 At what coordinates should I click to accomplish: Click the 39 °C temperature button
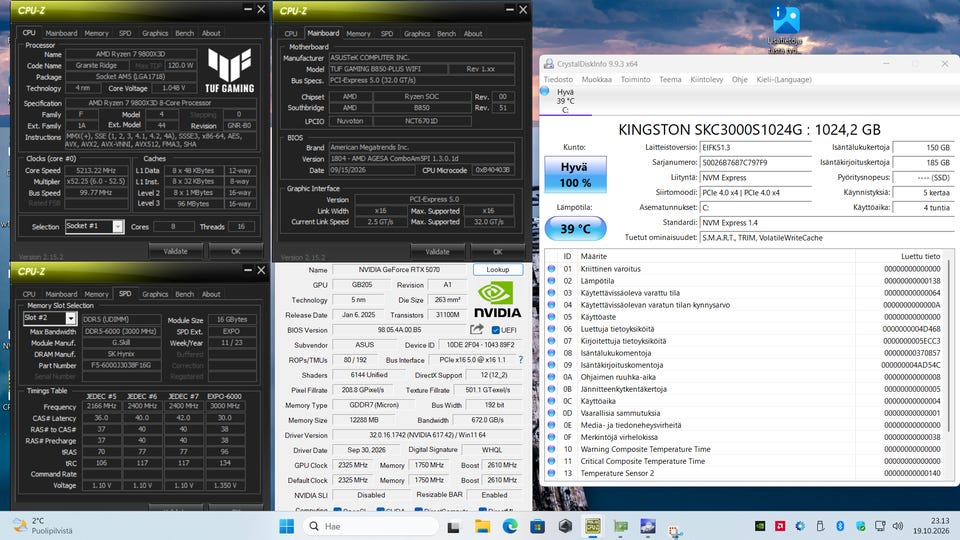tap(576, 229)
